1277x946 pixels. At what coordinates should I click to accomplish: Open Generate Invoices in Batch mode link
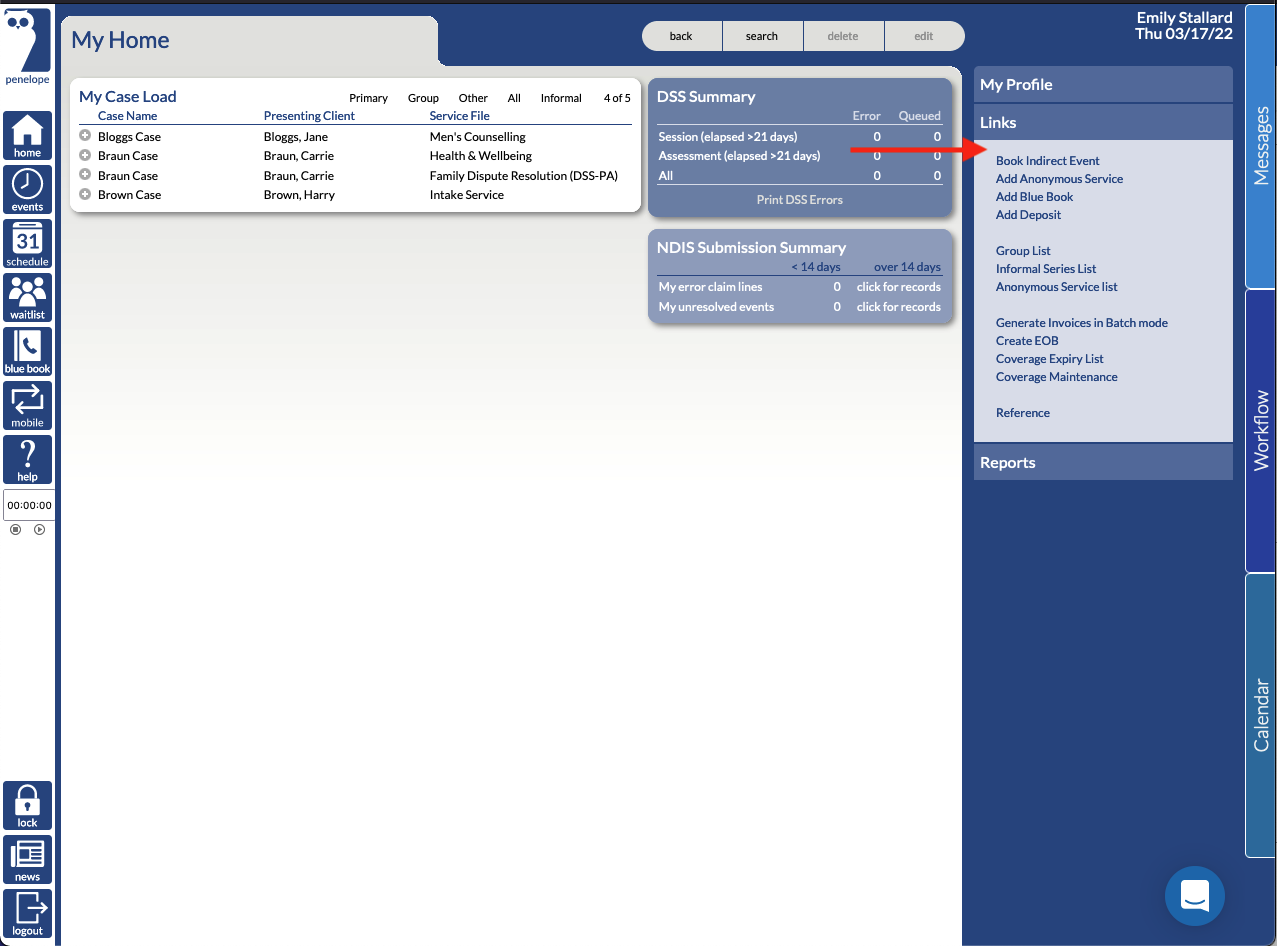click(1081, 322)
